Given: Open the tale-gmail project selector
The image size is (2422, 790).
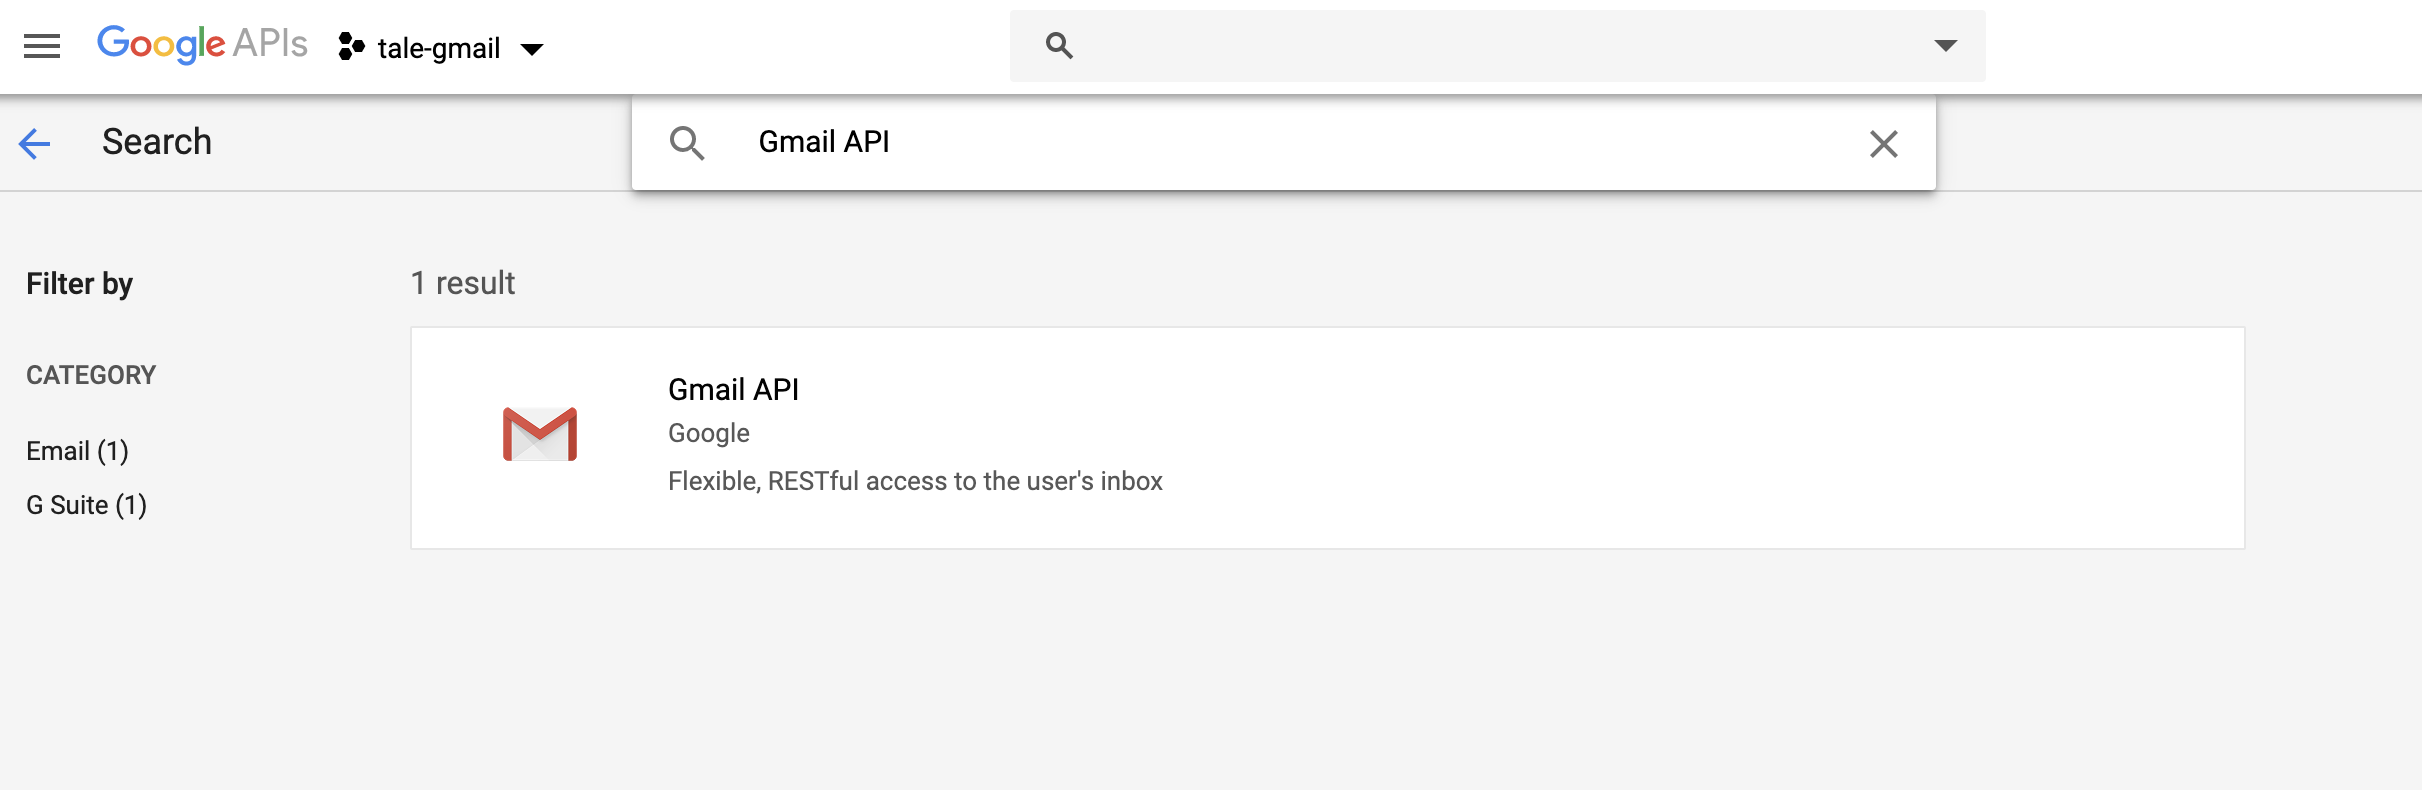Looking at the screenshot, I should click(440, 47).
